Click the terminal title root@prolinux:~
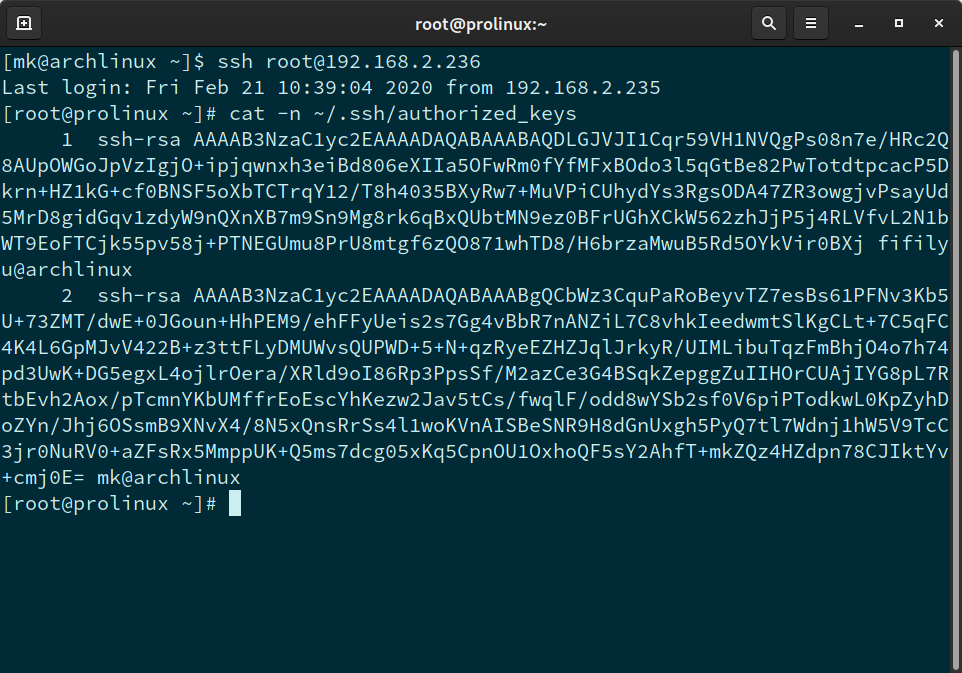Screen dimensions: 962x673 (x=481, y=22)
